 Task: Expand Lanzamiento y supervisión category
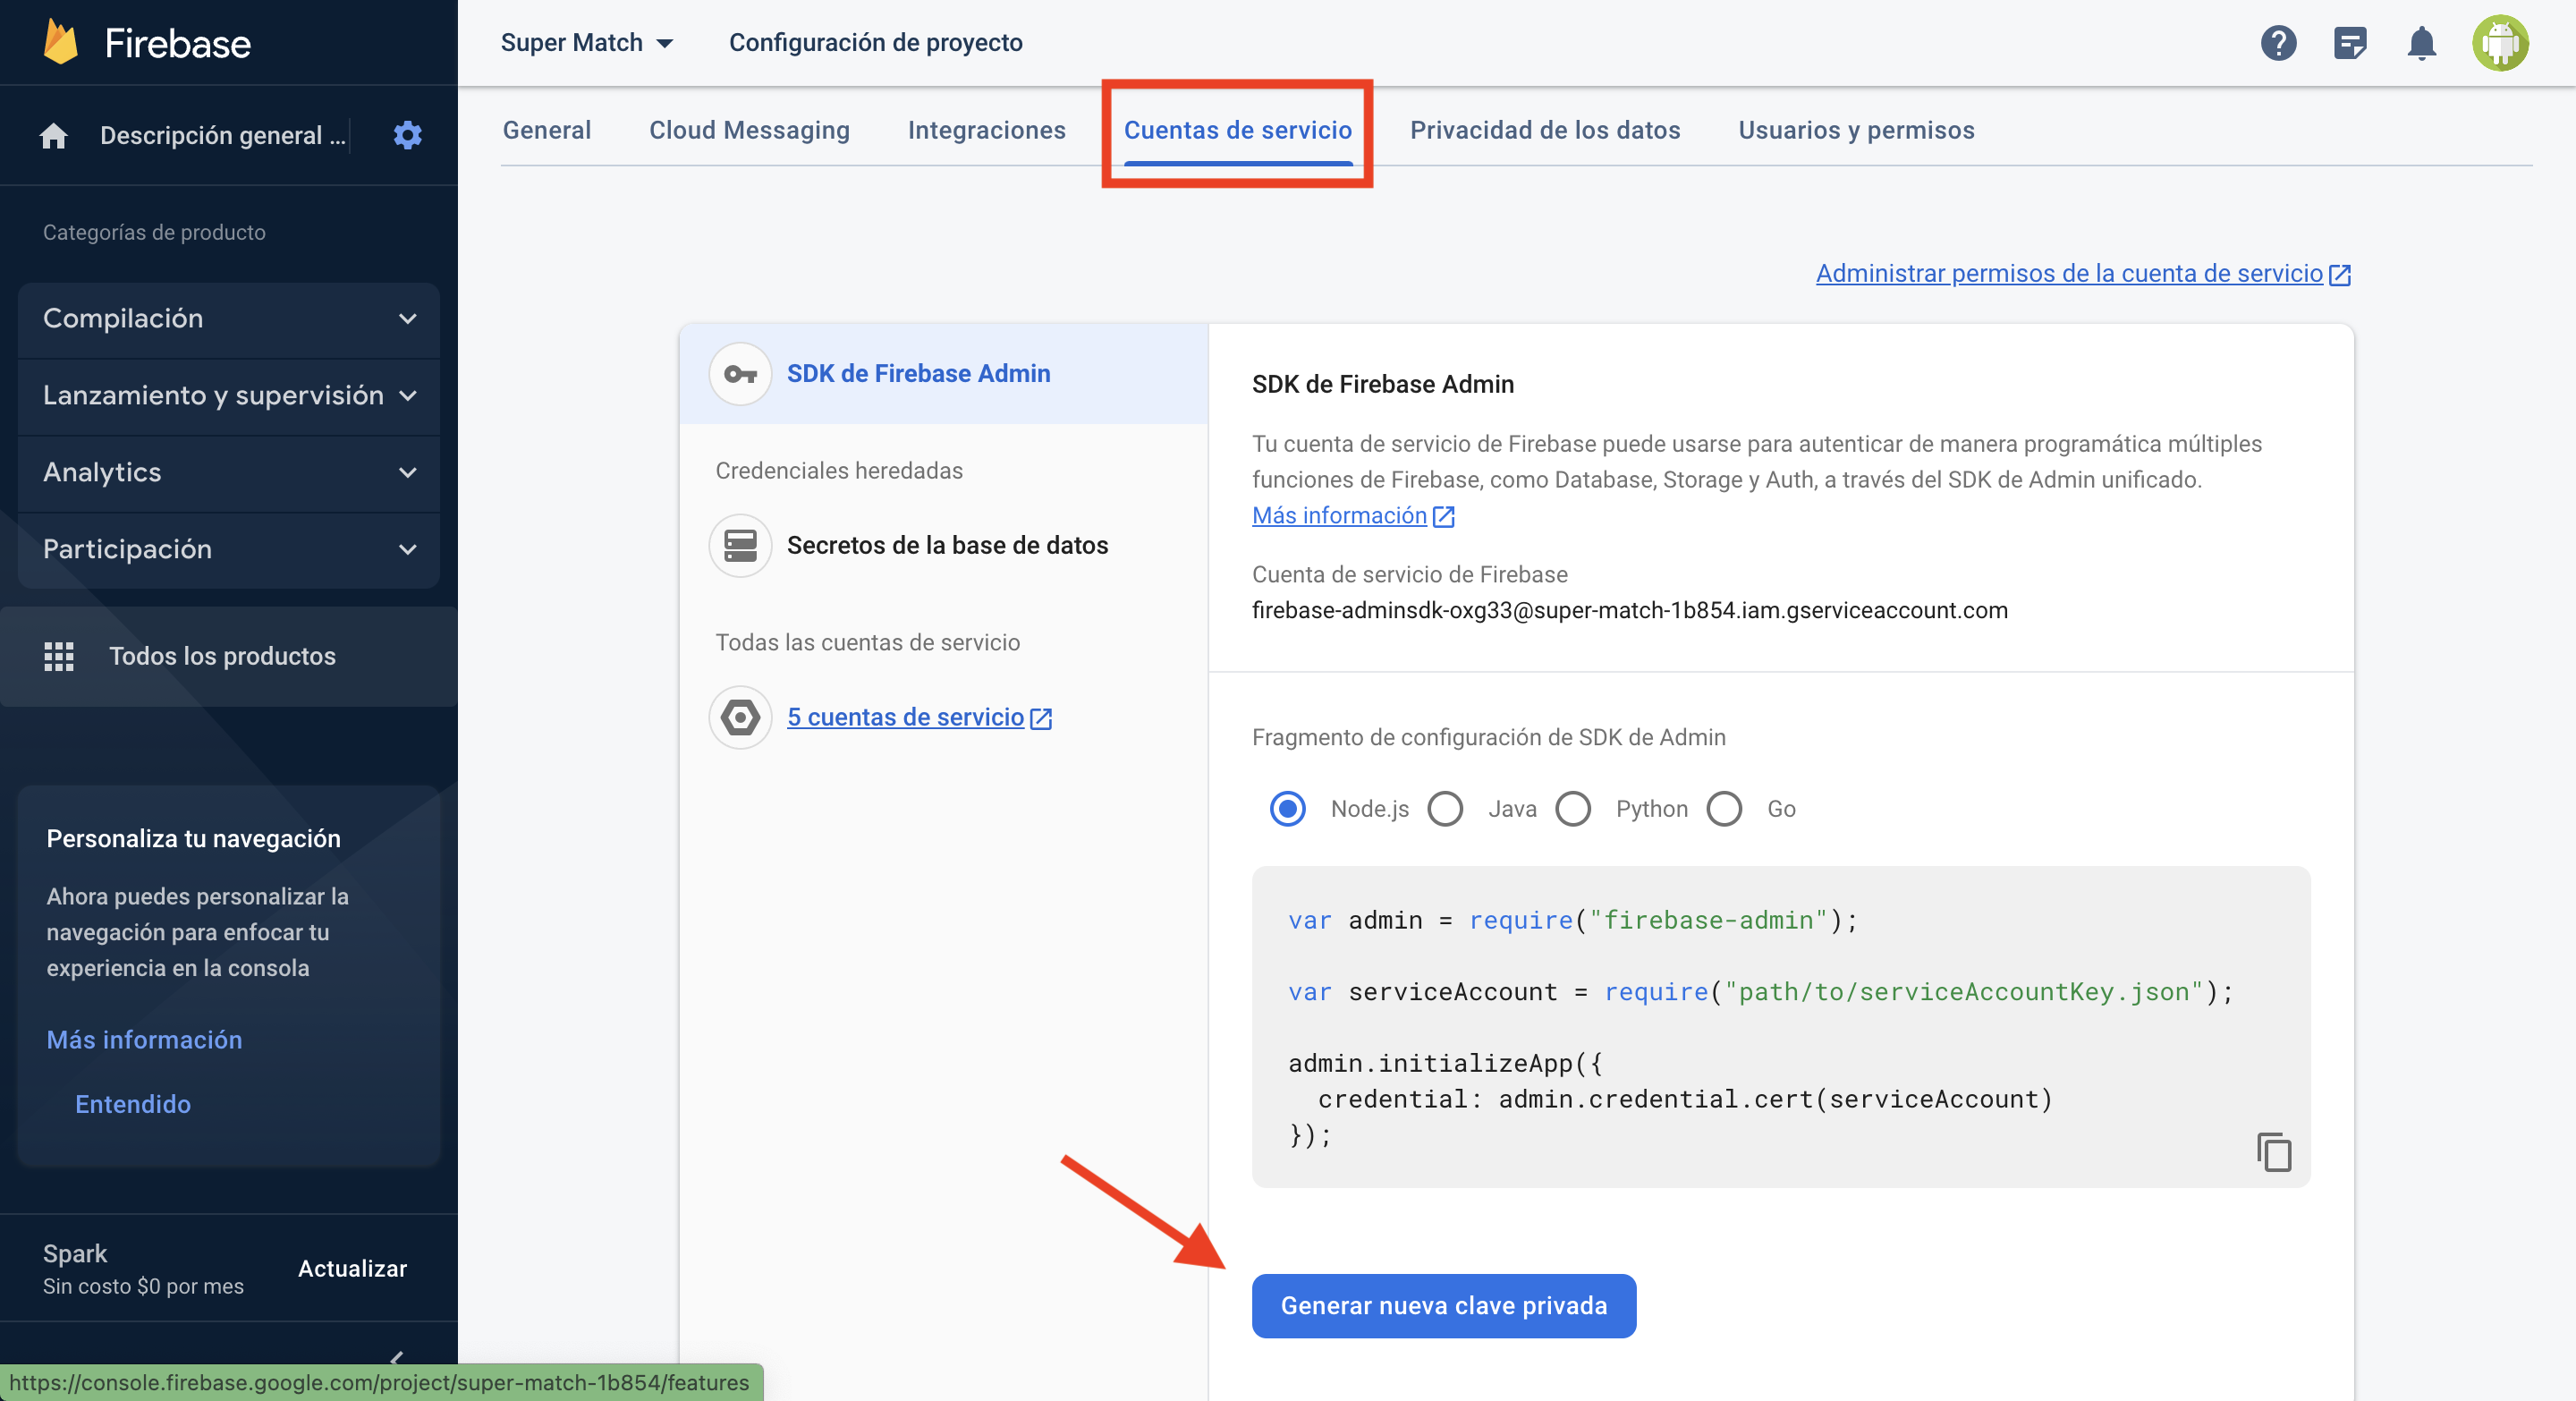coord(229,396)
